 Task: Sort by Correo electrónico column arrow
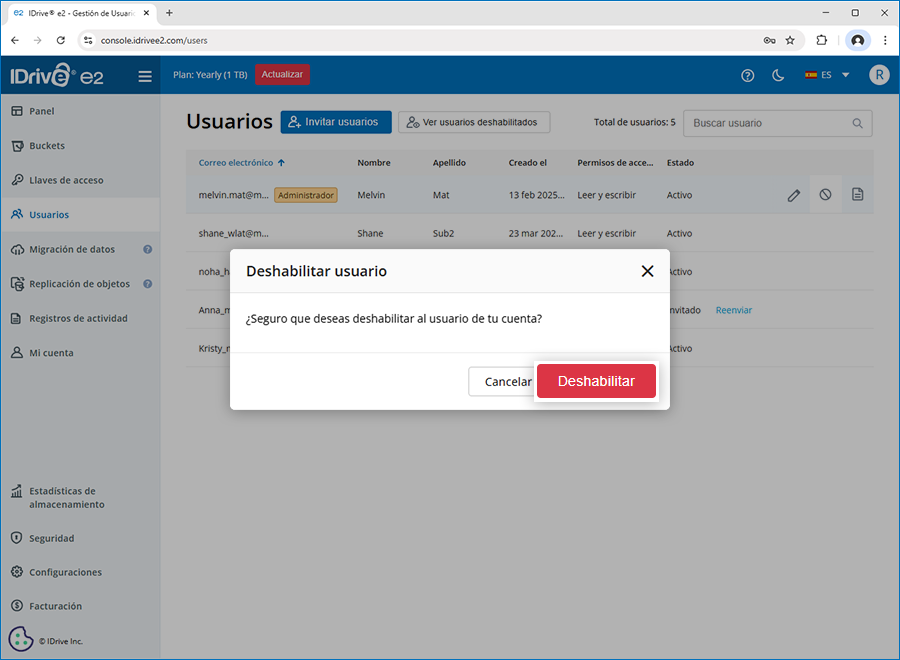pos(281,163)
